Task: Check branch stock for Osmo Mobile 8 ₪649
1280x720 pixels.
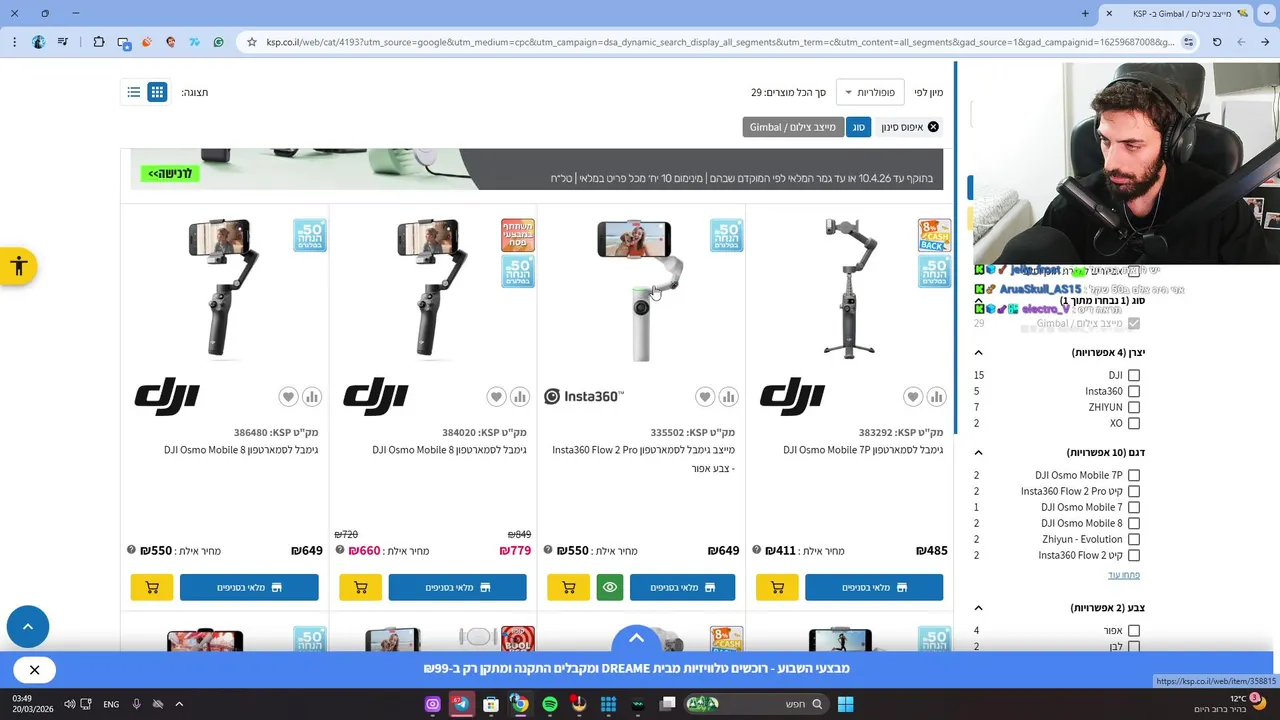Action: pos(249,587)
